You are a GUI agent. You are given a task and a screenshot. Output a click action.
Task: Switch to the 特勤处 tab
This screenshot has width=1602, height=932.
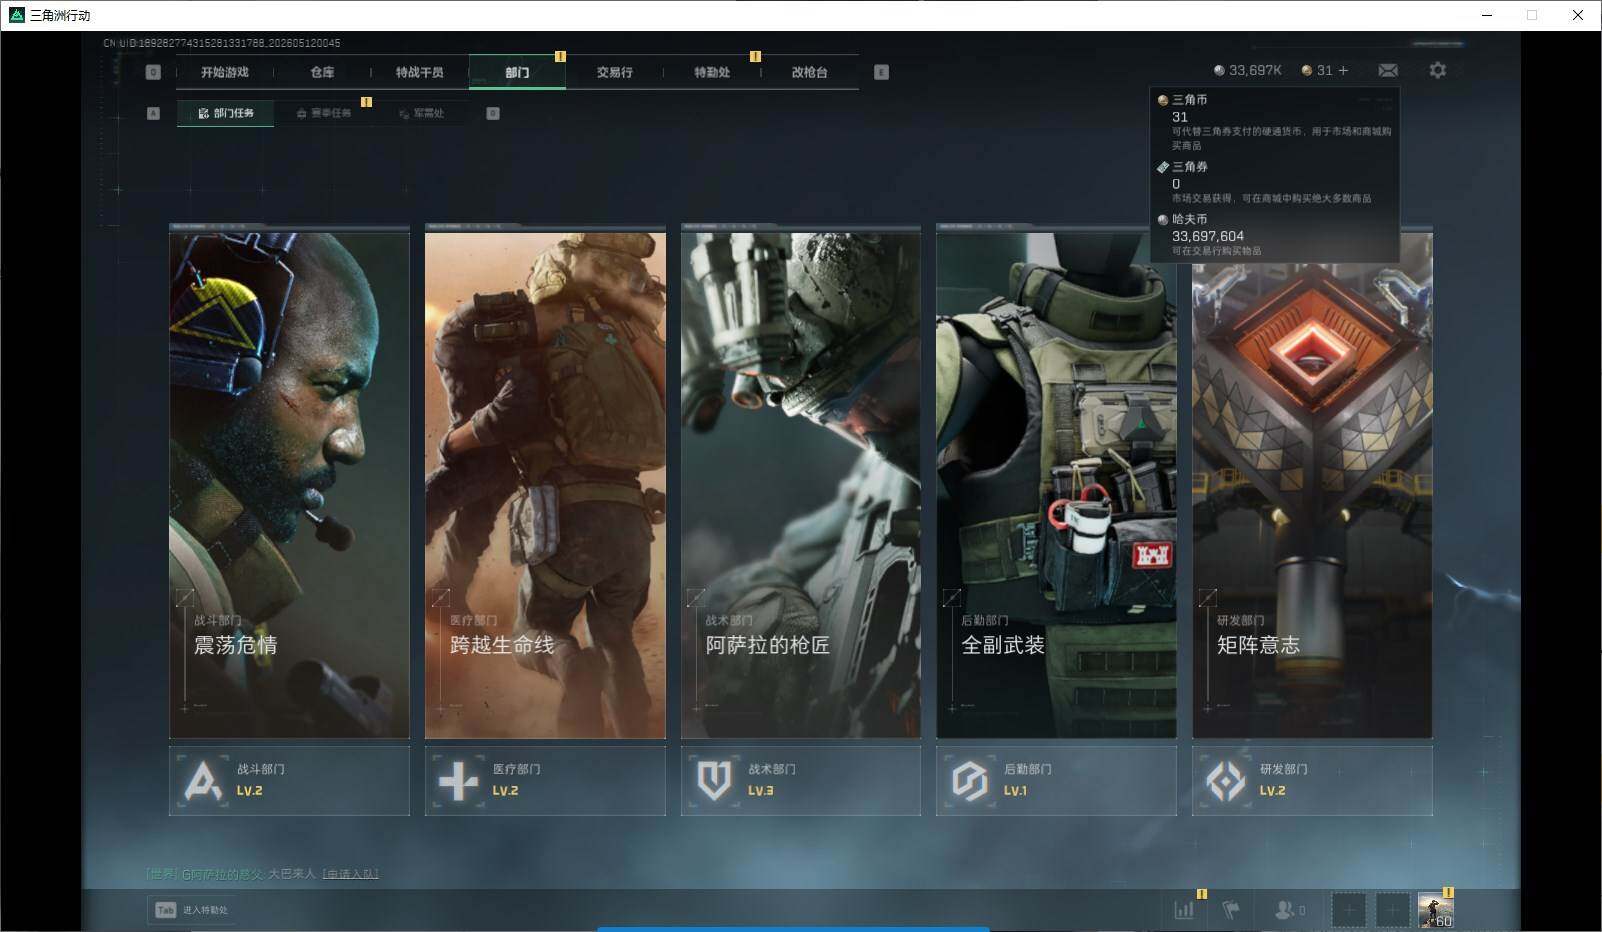click(x=712, y=72)
